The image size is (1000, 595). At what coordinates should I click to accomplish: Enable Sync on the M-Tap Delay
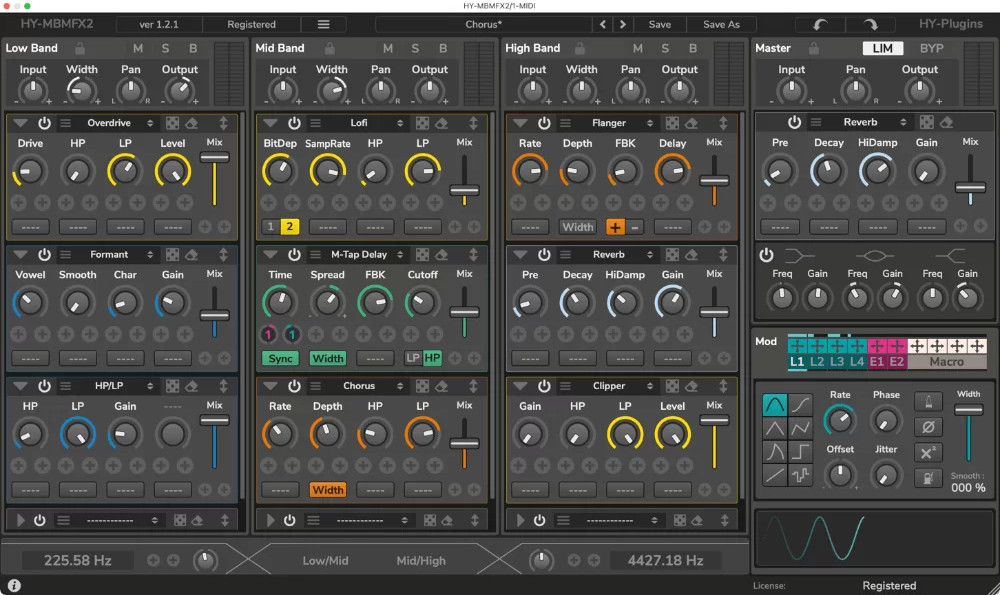[x=280, y=358]
